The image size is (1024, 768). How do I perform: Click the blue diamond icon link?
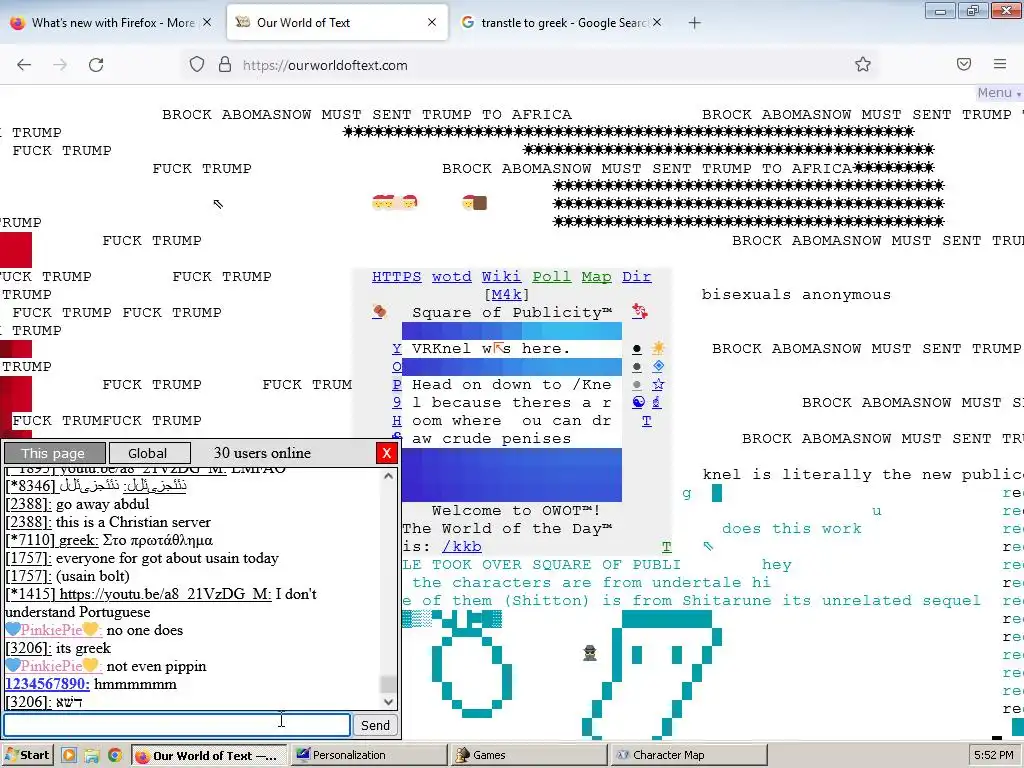[x=658, y=366]
